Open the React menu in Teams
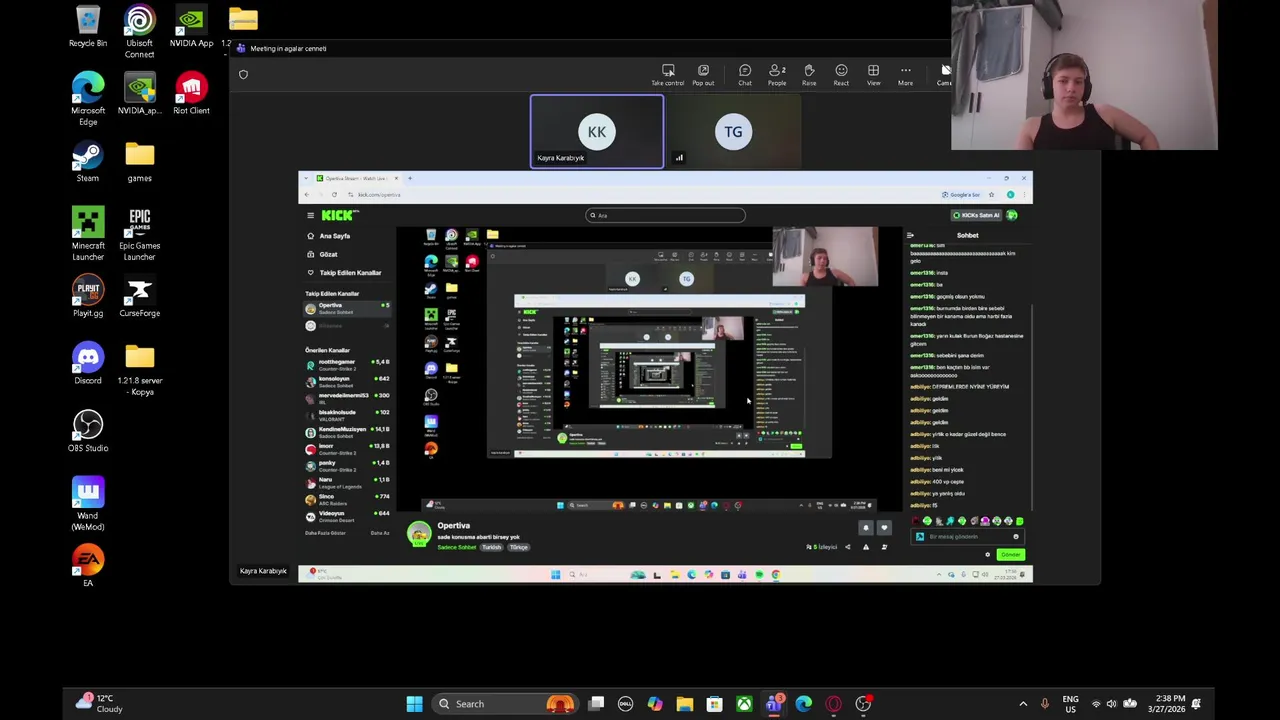 841,75
